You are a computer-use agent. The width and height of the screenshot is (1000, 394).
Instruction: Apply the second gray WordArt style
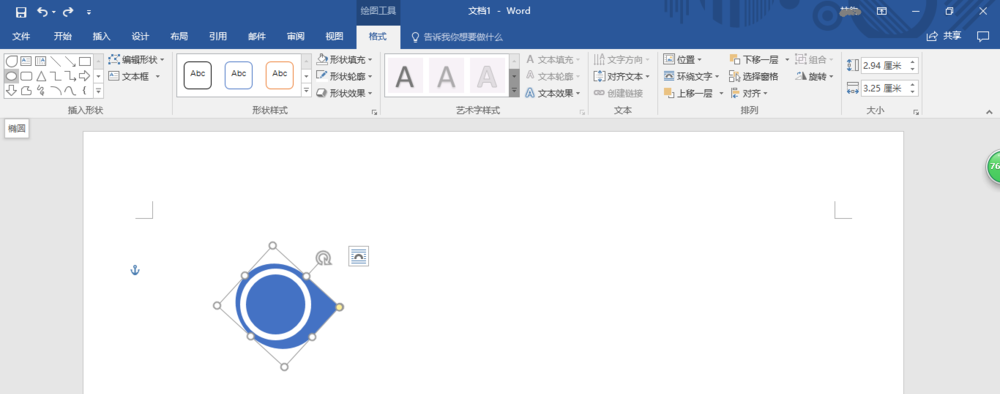[x=446, y=76]
